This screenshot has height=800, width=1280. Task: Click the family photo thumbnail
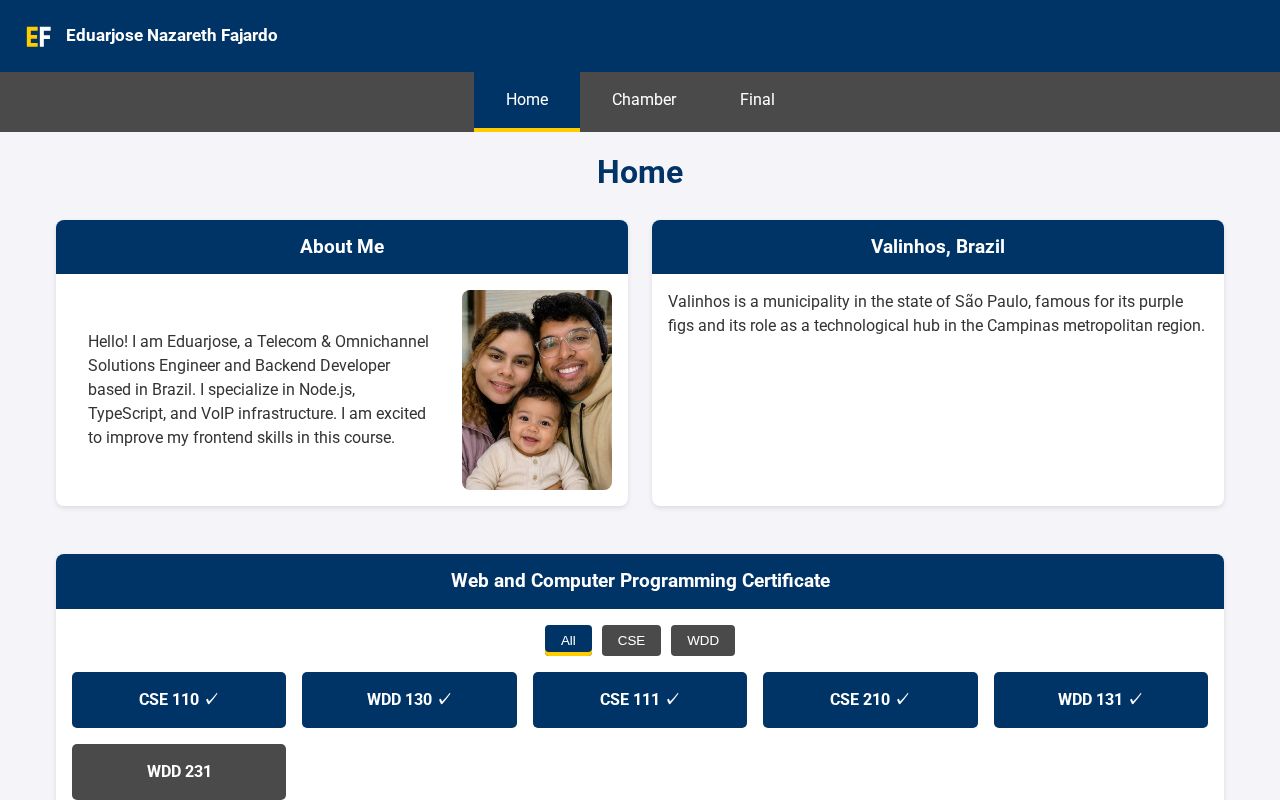[537, 390]
